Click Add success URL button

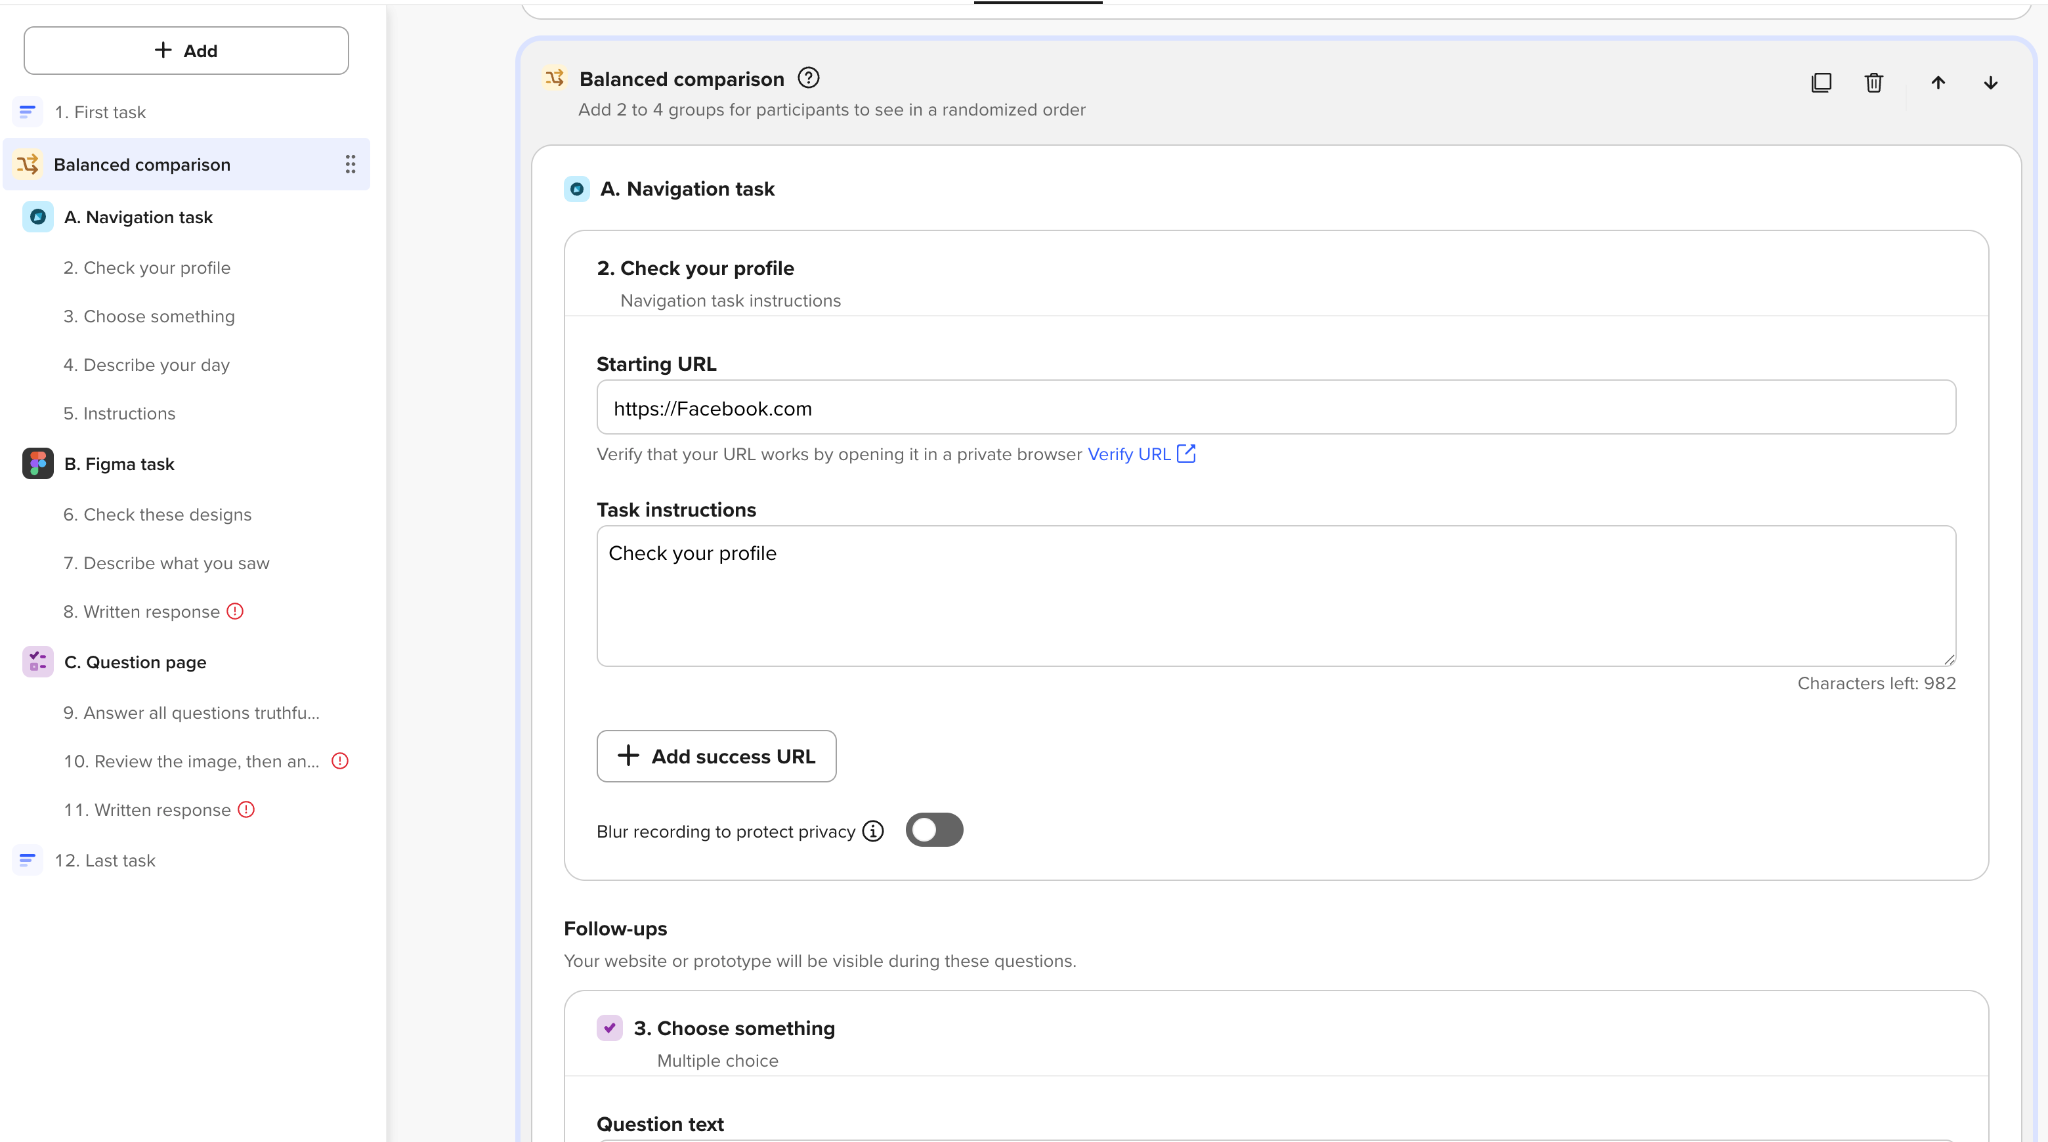point(716,756)
